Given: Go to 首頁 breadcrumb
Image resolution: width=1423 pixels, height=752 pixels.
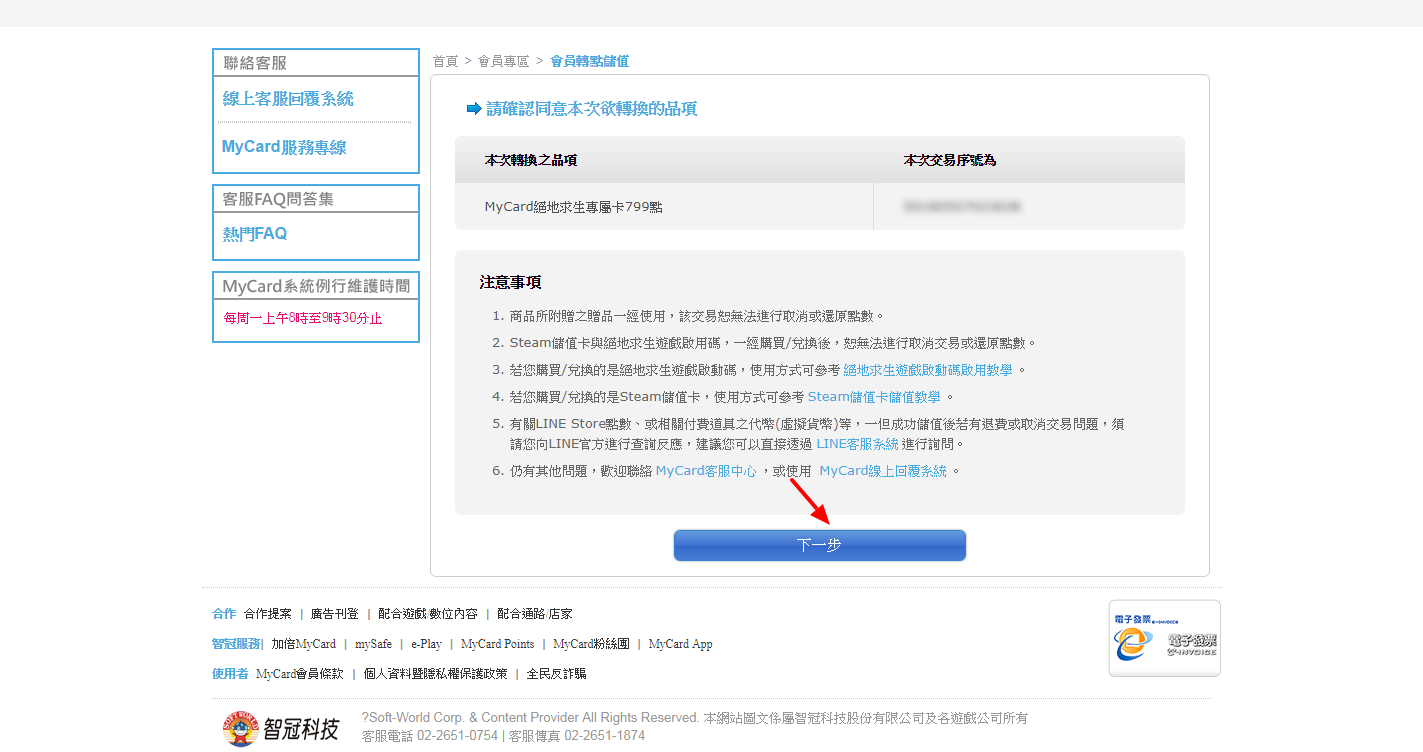Looking at the screenshot, I should [445, 61].
